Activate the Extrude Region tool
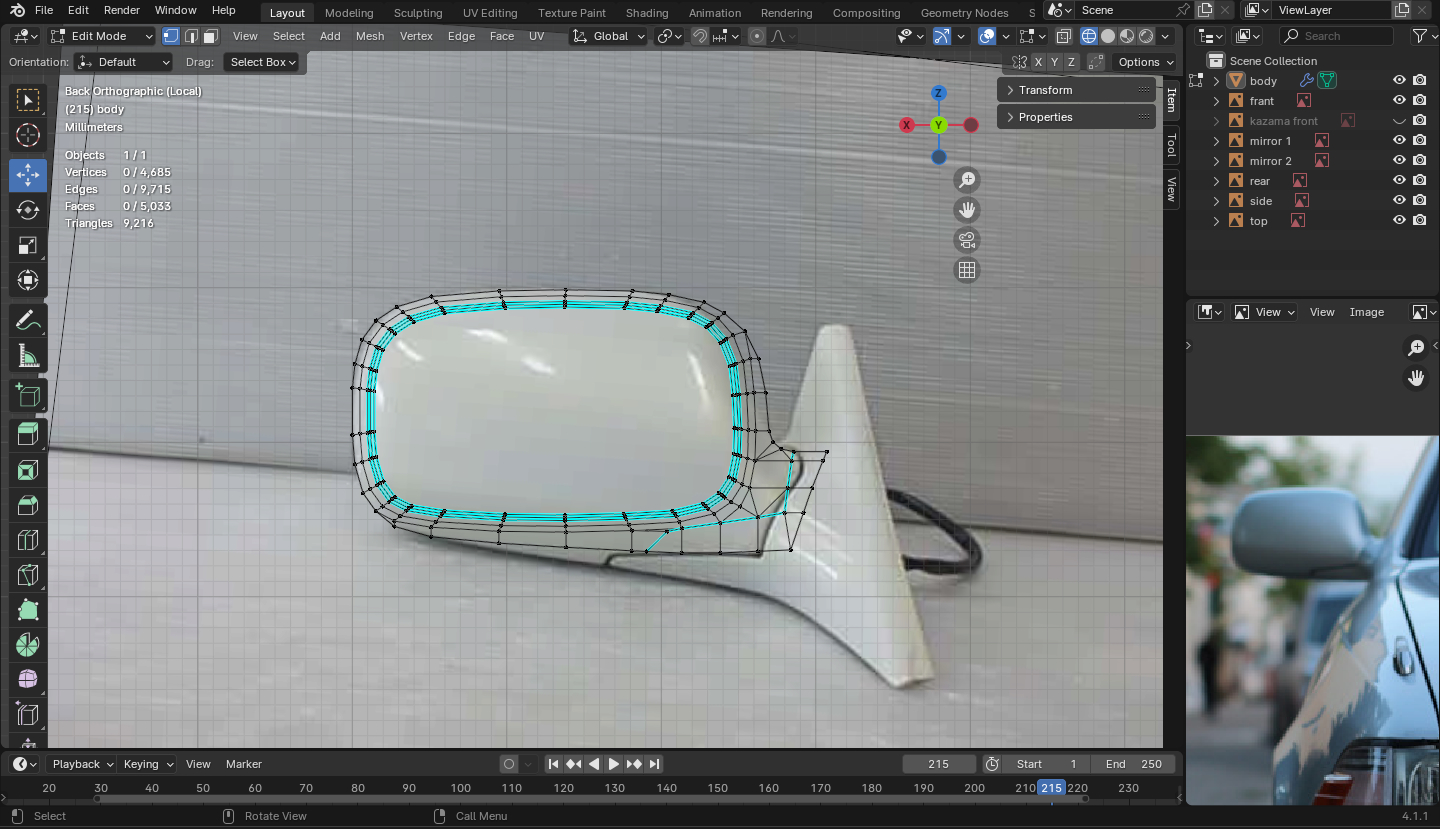The height and width of the screenshot is (829, 1440). [28, 434]
